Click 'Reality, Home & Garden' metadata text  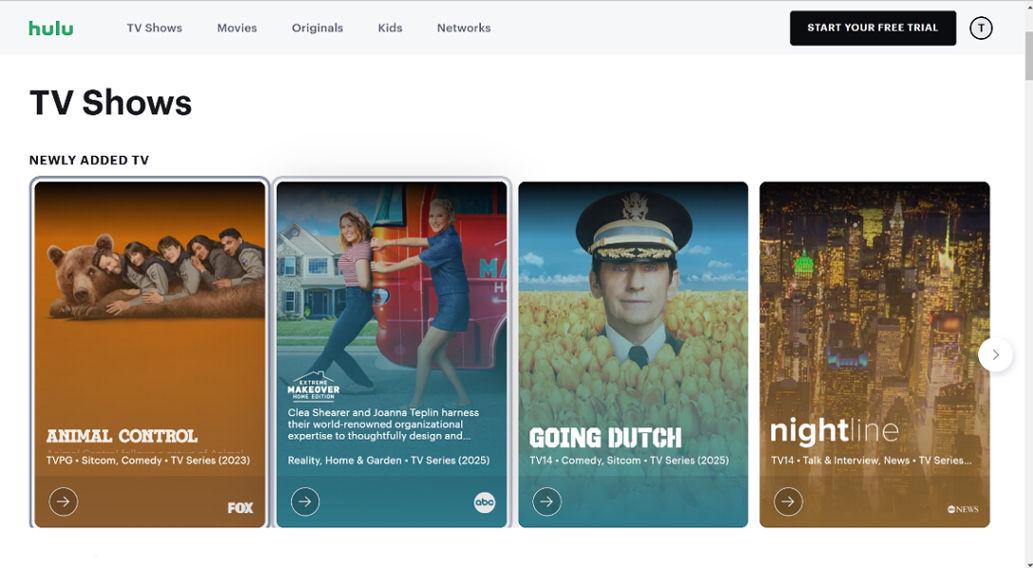[389, 460]
